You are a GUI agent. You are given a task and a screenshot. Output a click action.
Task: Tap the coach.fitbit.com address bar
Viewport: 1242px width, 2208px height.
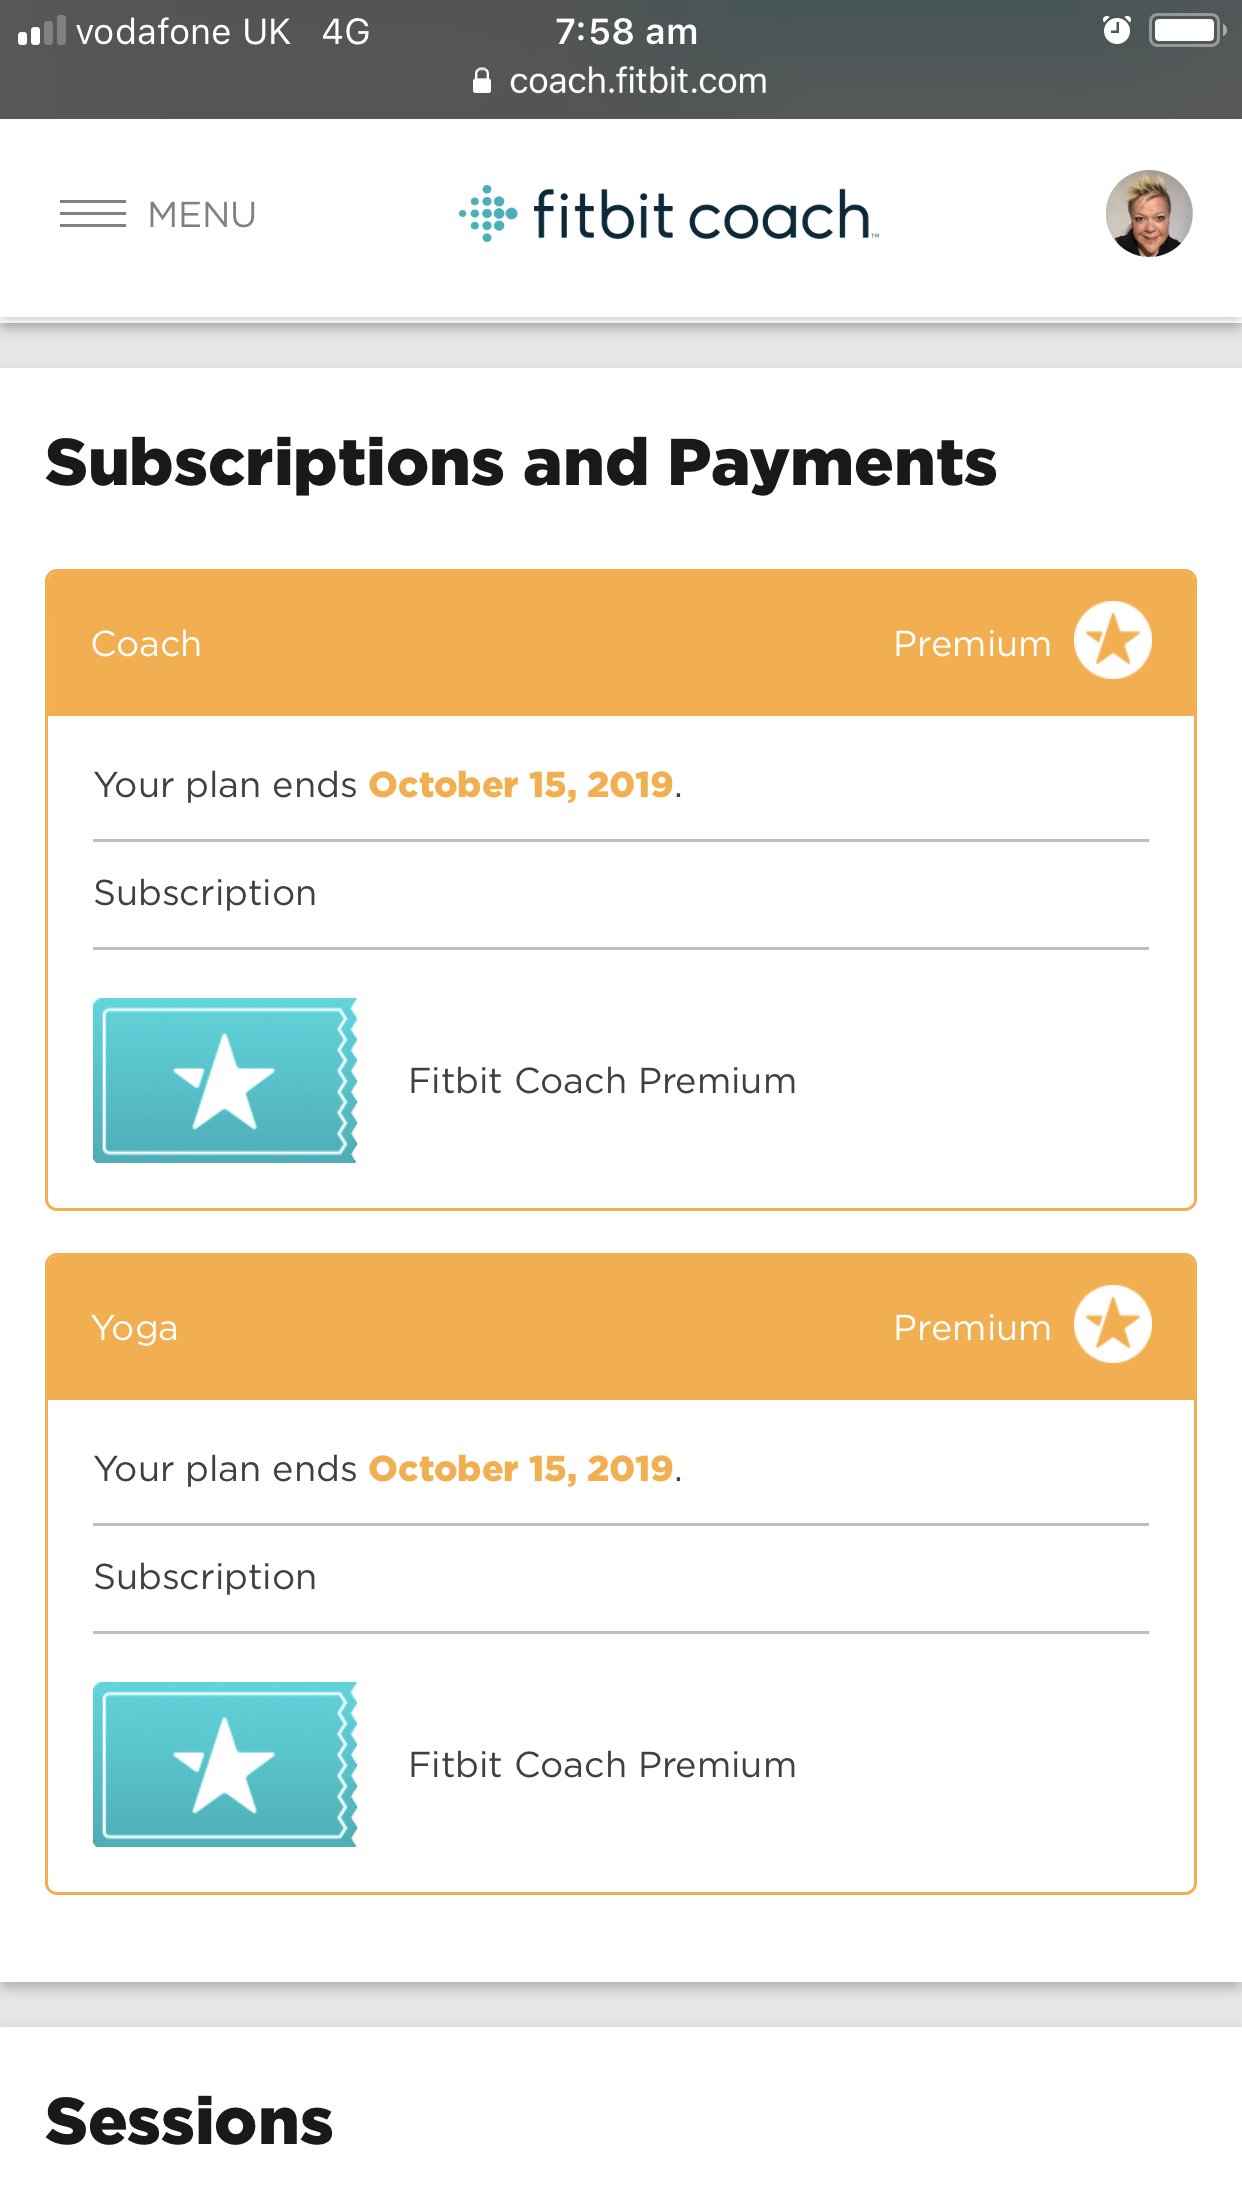coord(638,81)
